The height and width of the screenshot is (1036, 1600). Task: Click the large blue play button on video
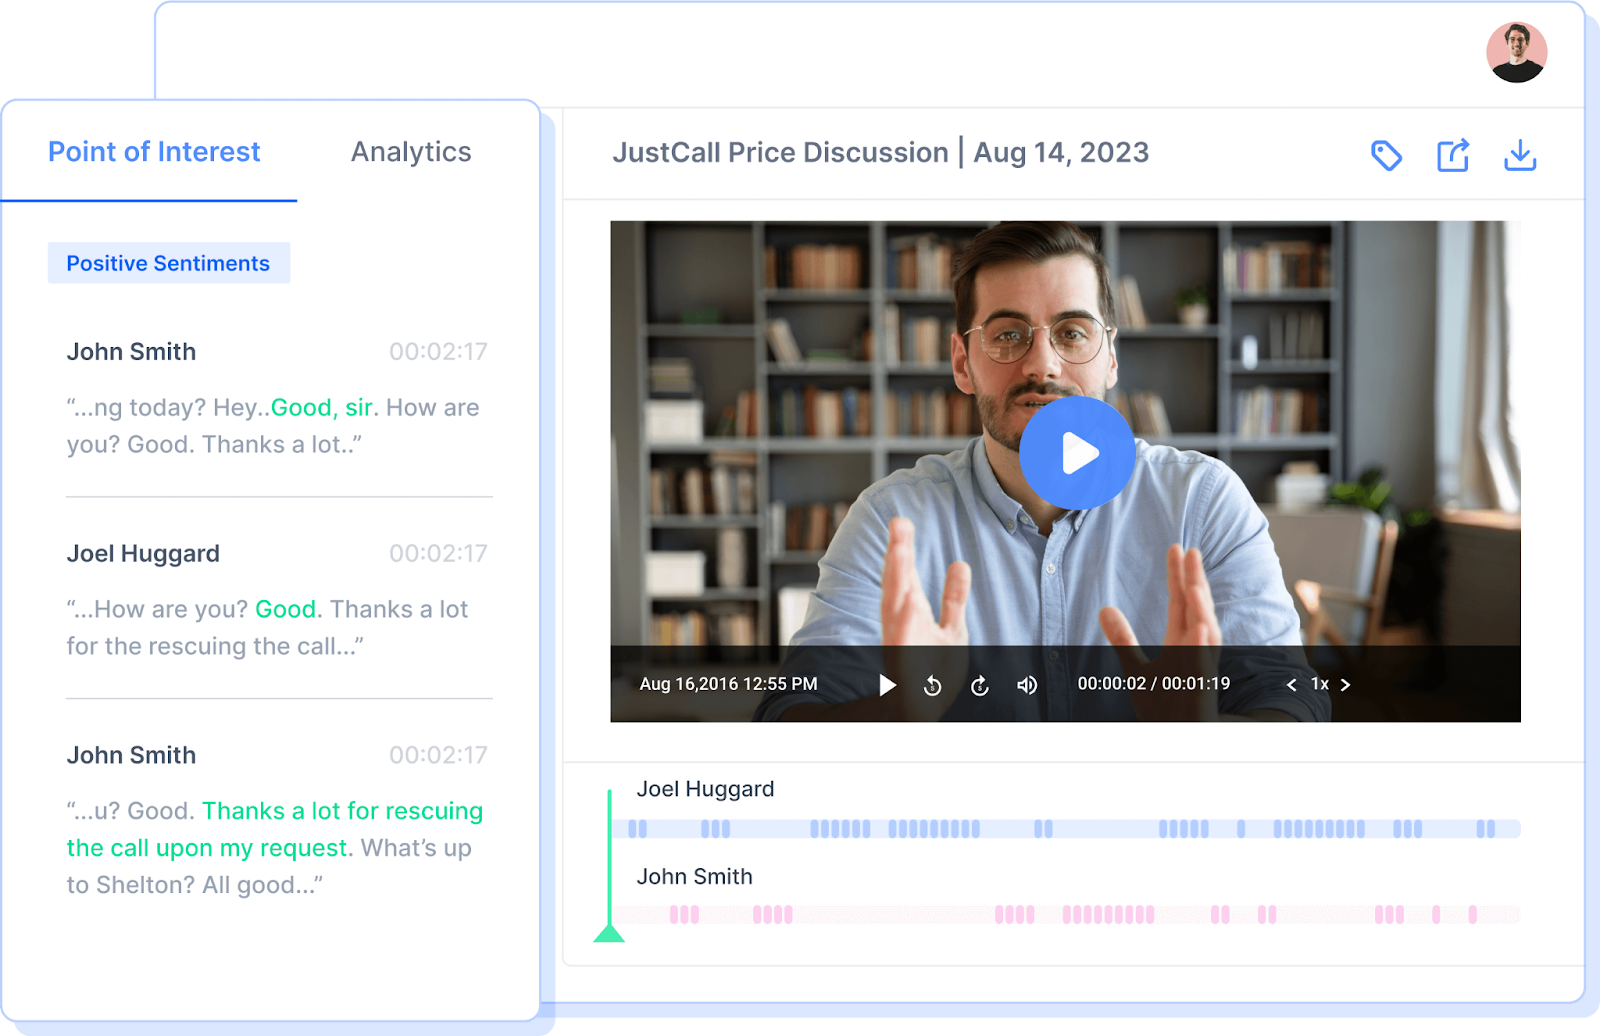1077,453
